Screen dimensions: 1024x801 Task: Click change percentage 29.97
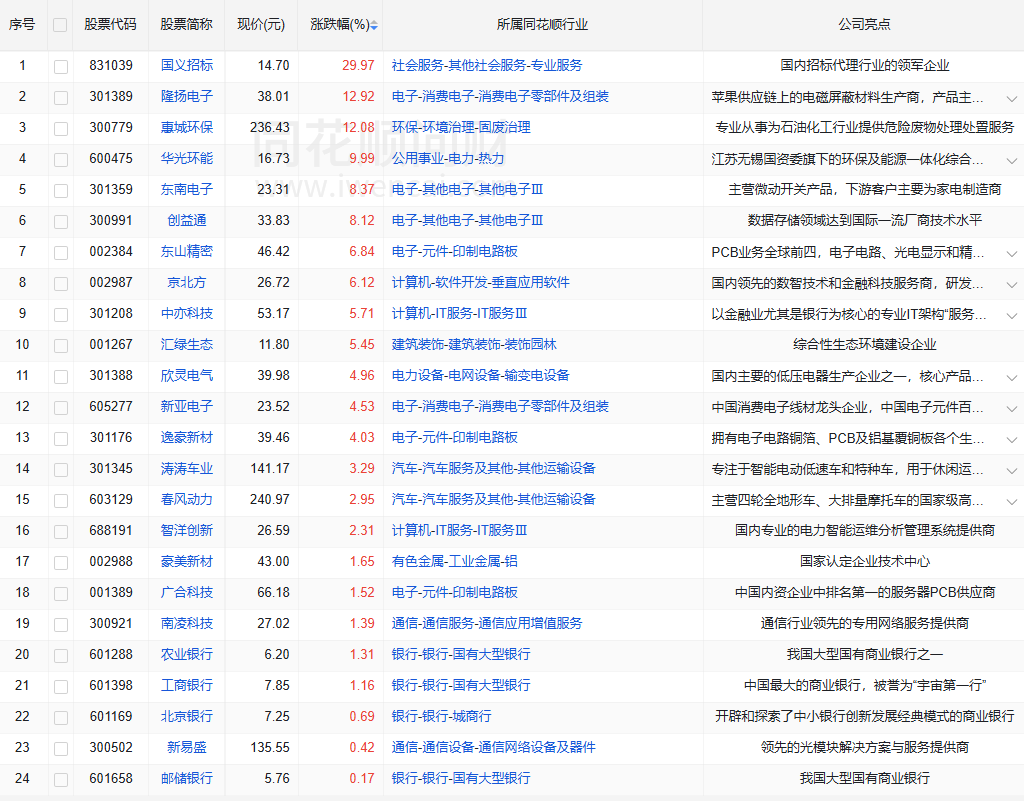(x=359, y=65)
